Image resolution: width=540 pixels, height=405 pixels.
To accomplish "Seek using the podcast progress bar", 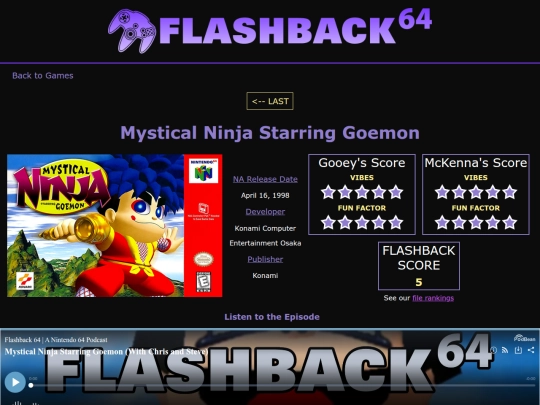I will click(x=282, y=385).
